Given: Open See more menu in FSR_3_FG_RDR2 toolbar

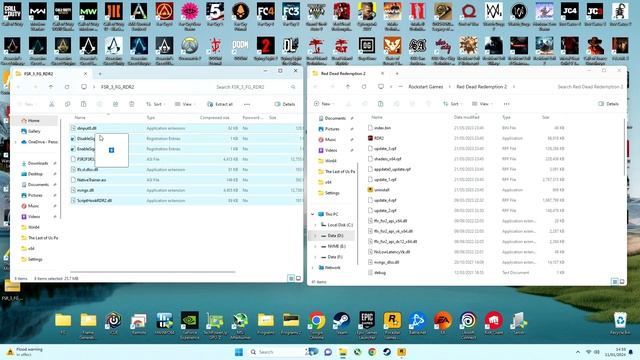Looking at the screenshot, I should click(x=247, y=104).
